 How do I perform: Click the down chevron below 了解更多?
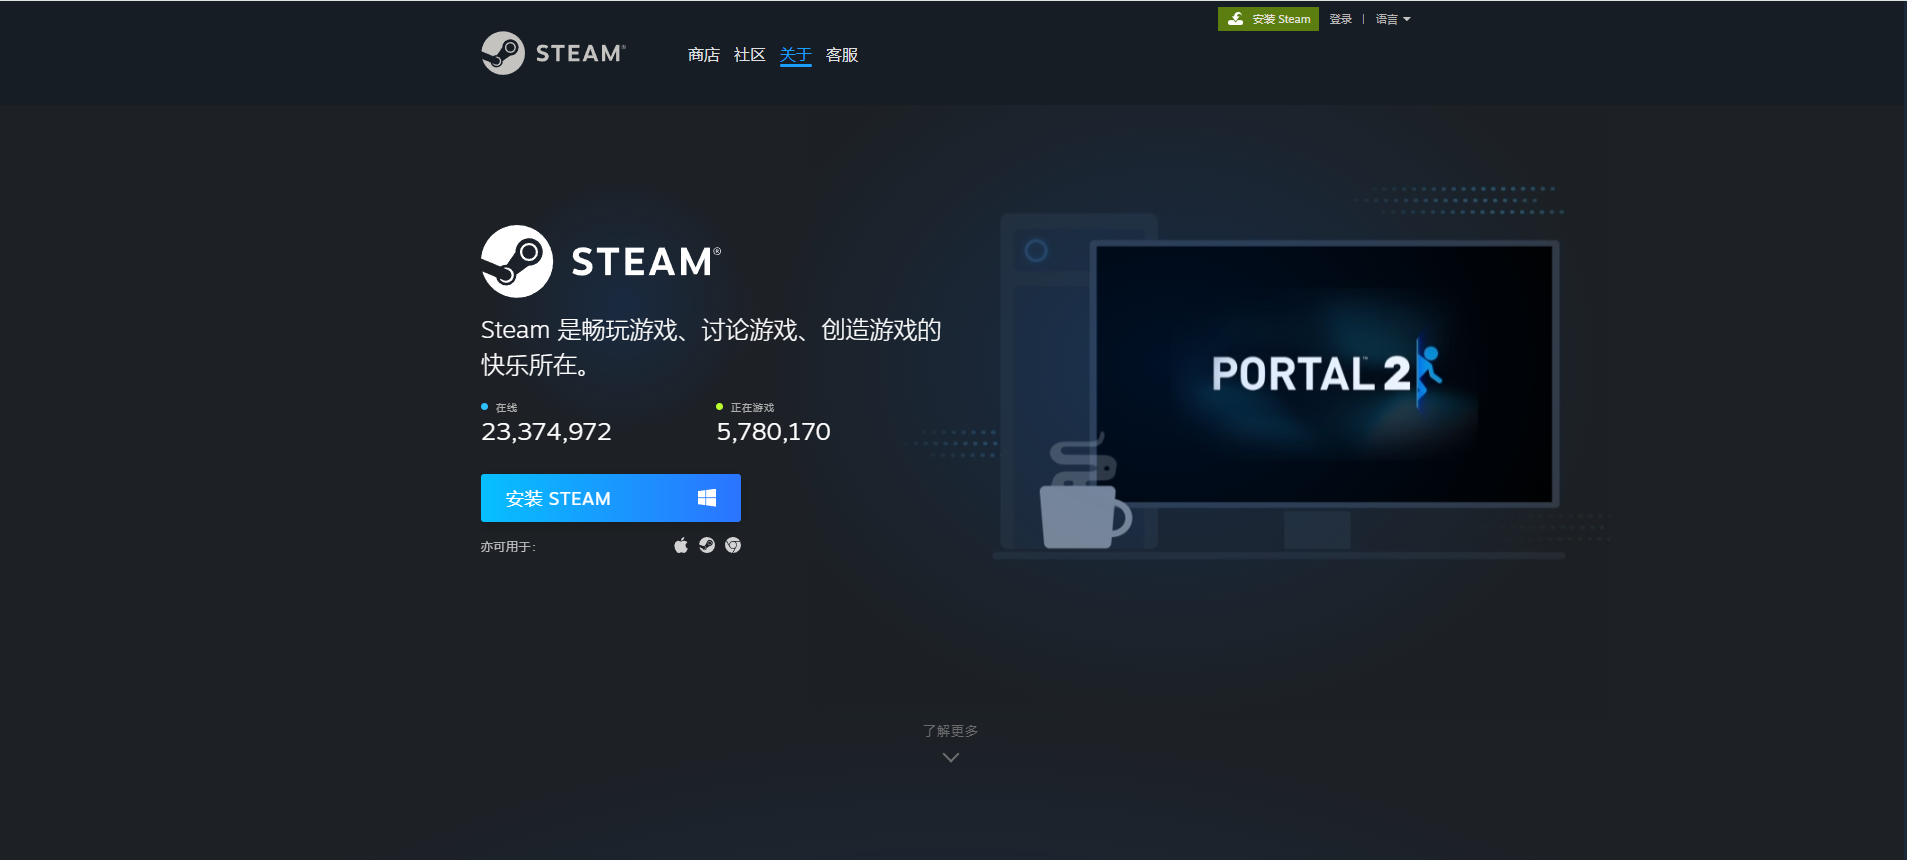(951, 757)
